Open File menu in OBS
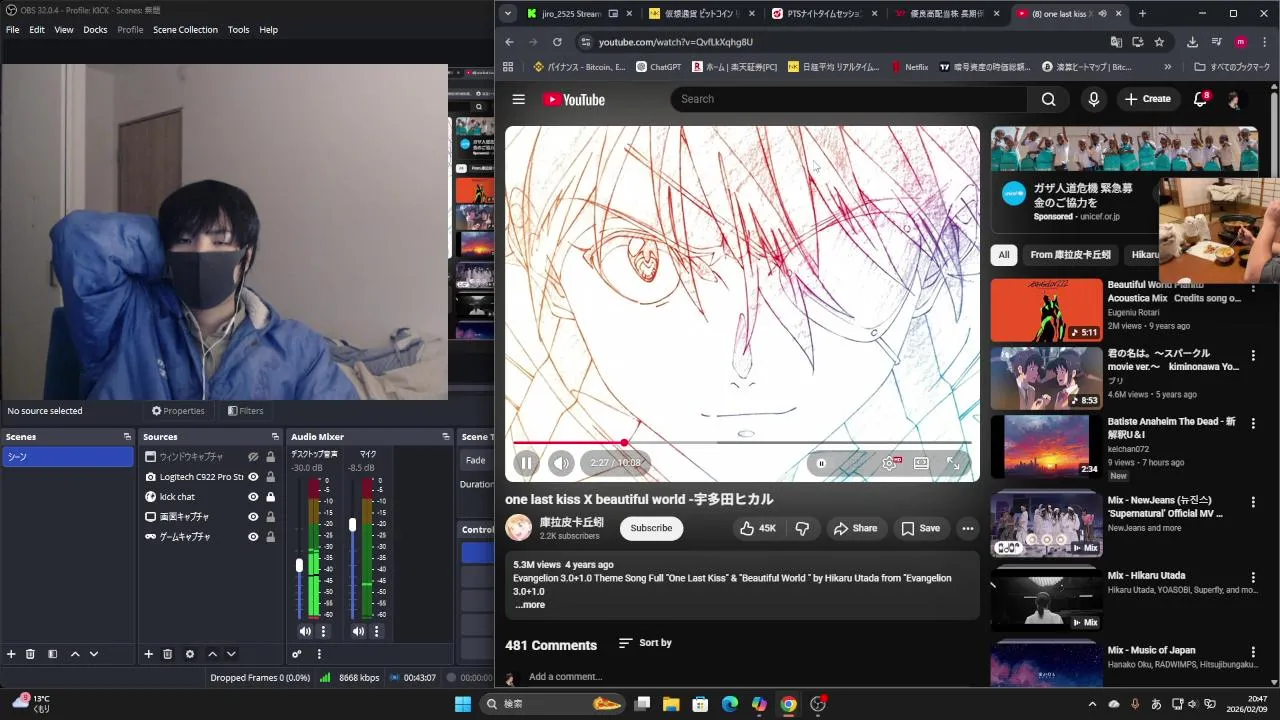Viewport: 1280px width, 720px height. click(x=12, y=30)
